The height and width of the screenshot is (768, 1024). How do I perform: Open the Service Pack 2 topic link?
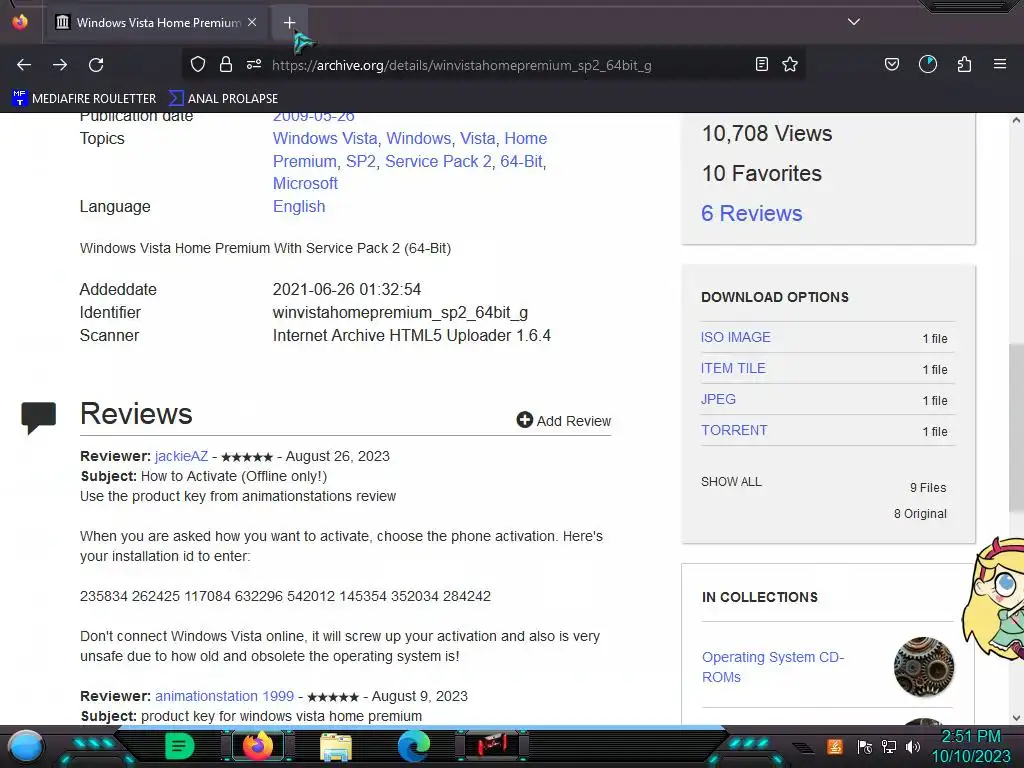point(438,161)
